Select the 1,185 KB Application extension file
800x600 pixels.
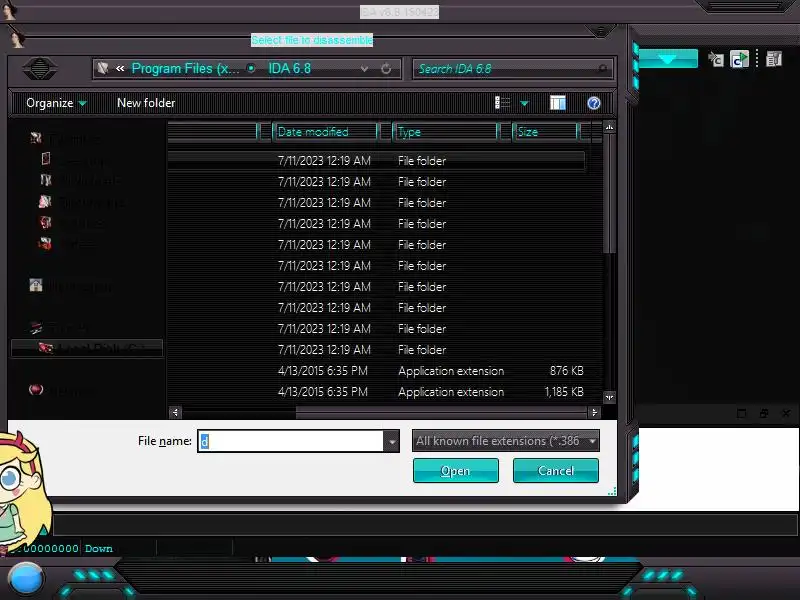[376, 392]
